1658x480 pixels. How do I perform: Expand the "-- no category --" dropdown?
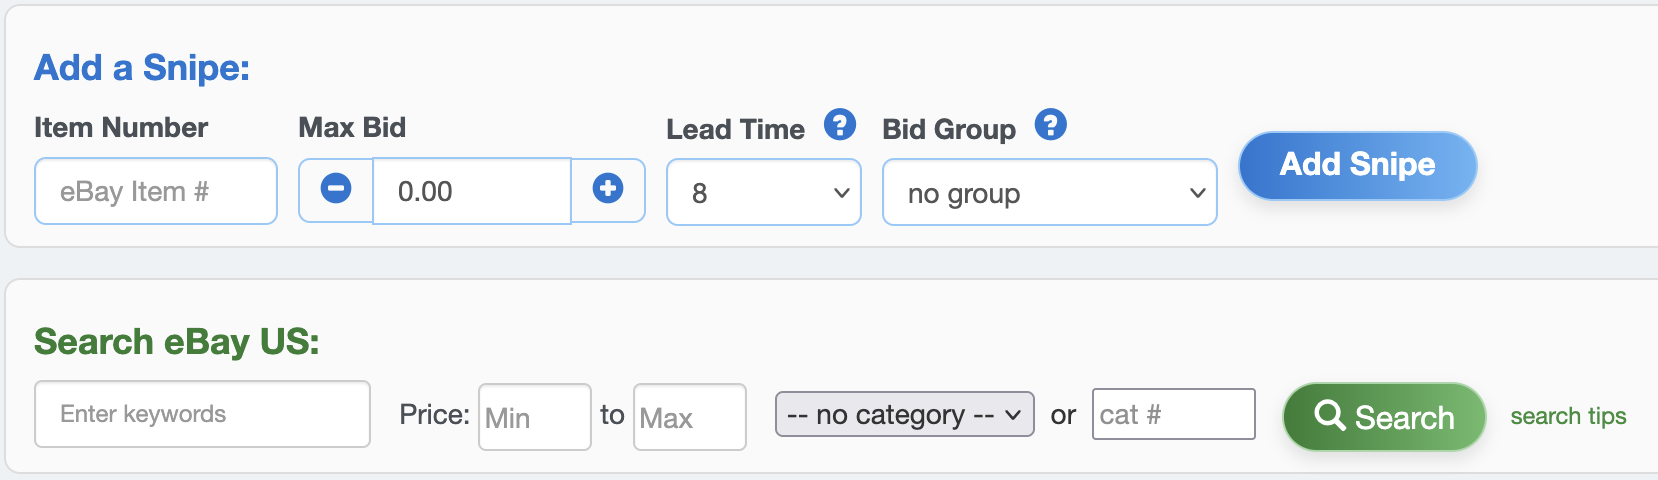pos(904,414)
